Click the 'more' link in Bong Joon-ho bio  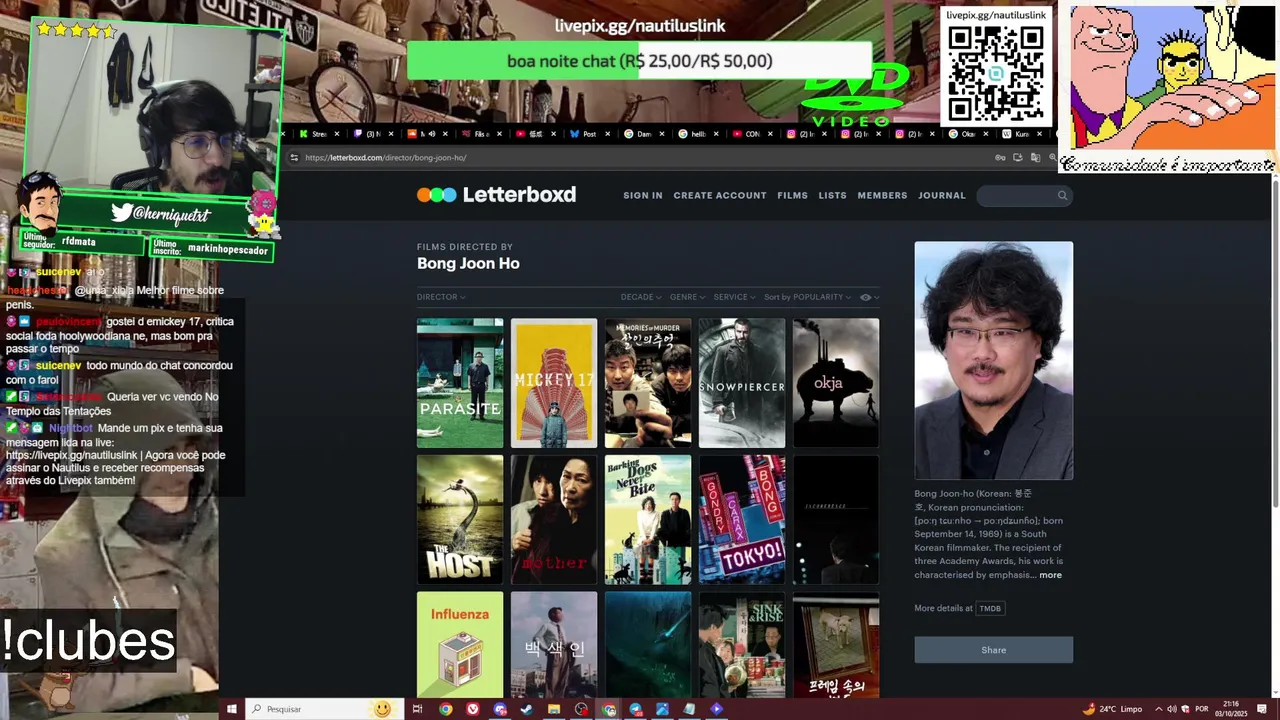pos(1050,575)
